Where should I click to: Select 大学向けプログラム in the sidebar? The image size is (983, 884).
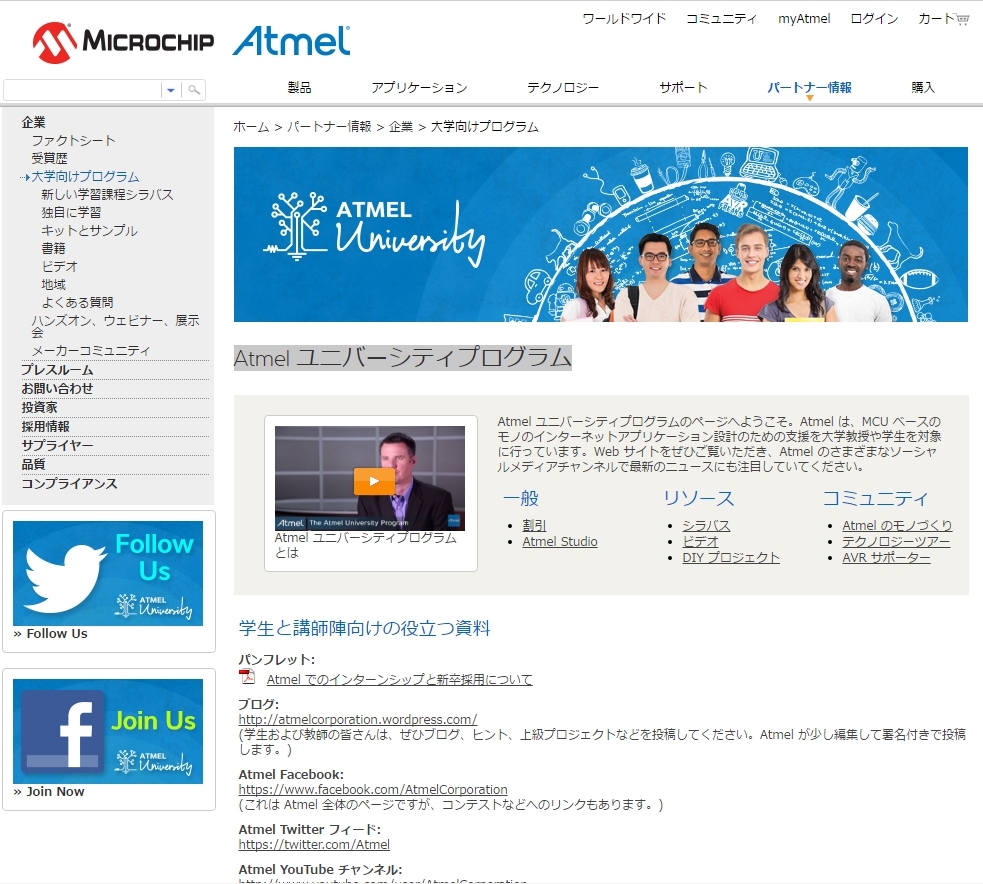(x=85, y=177)
